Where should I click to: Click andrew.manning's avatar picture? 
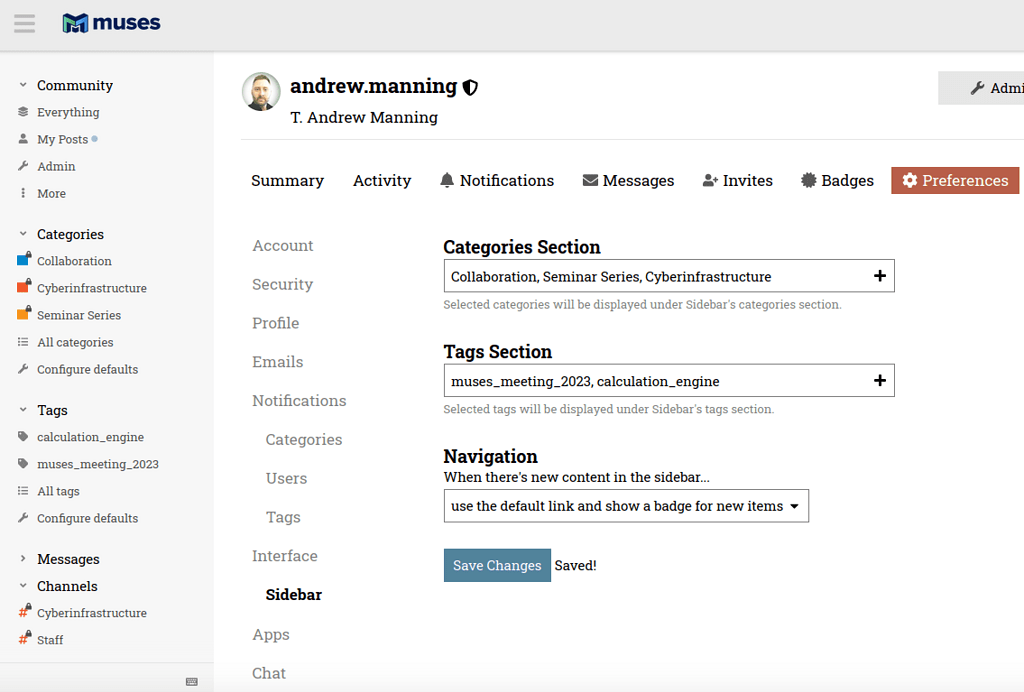(x=261, y=91)
